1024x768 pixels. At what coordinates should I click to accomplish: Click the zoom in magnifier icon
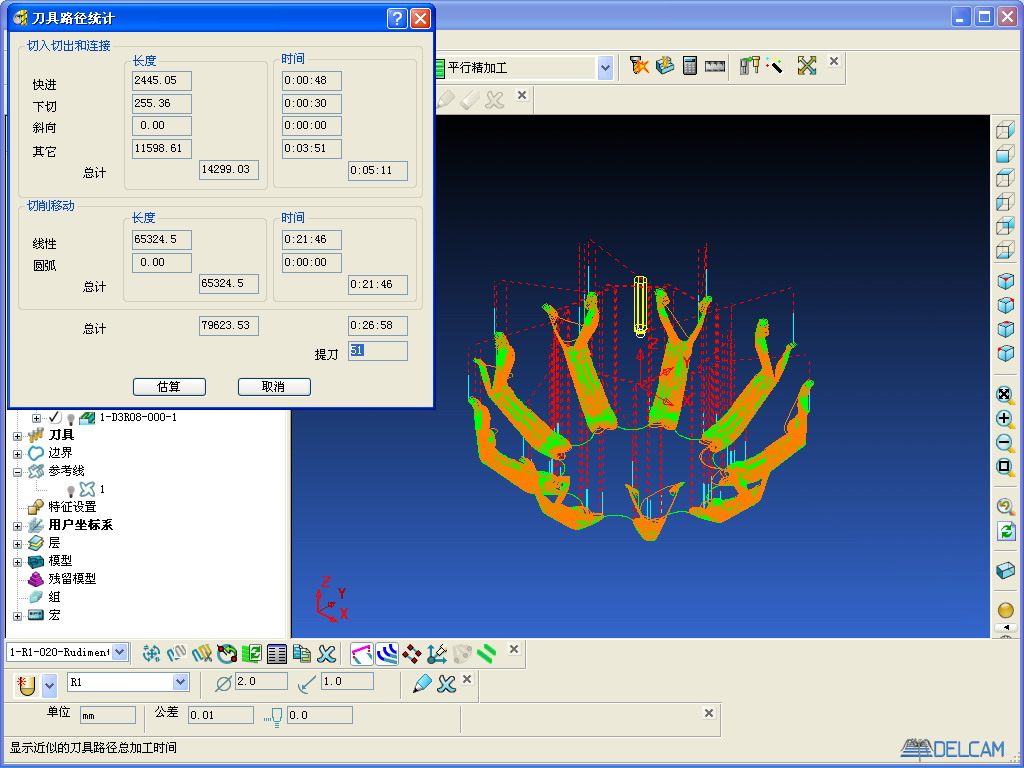pos(1005,419)
